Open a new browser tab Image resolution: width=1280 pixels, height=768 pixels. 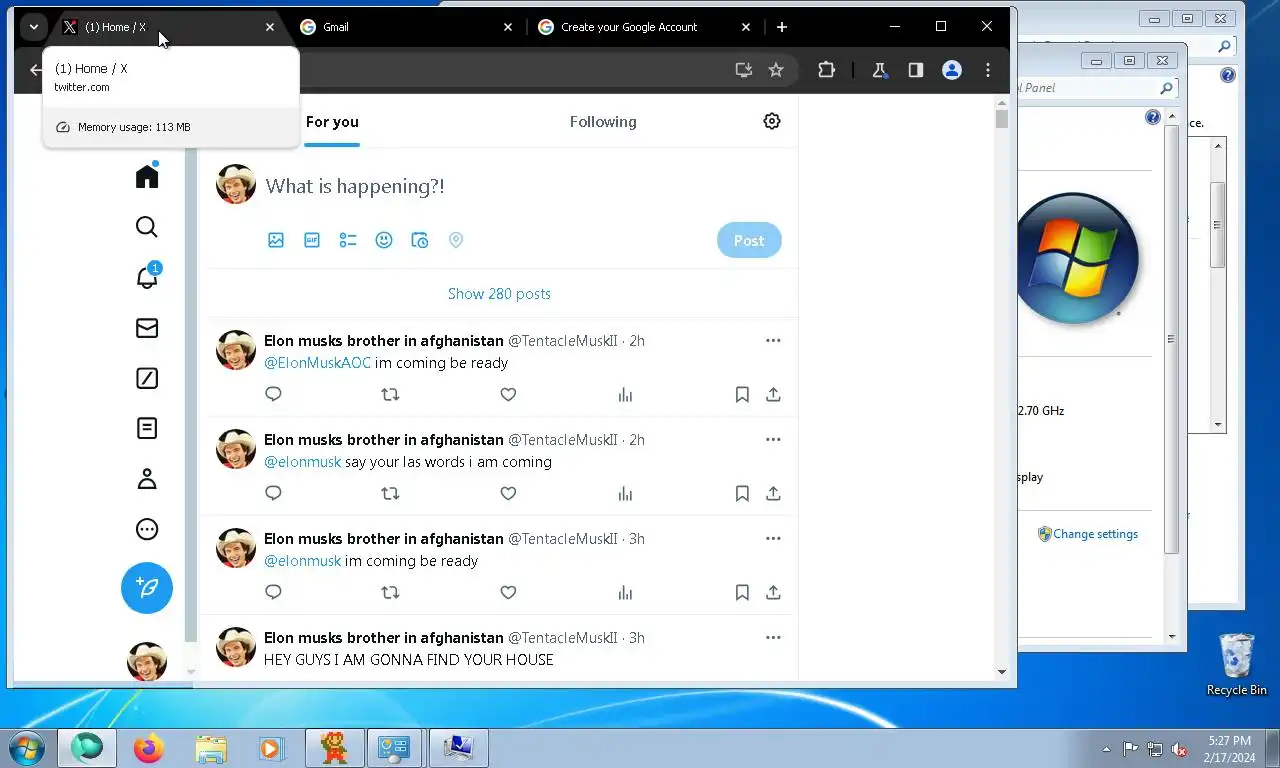tap(782, 27)
